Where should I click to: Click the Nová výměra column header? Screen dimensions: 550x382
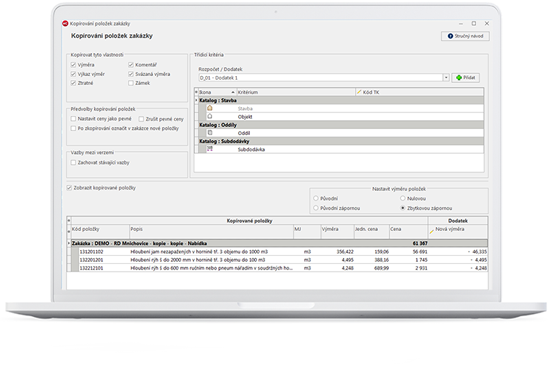coord(458,231)
